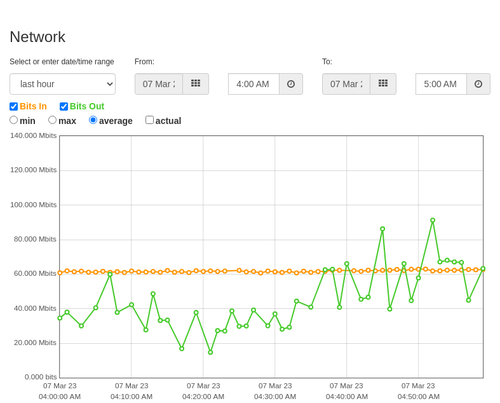Uncheck the Bits In checkbox
500x403 pixels.
(14, 106)
